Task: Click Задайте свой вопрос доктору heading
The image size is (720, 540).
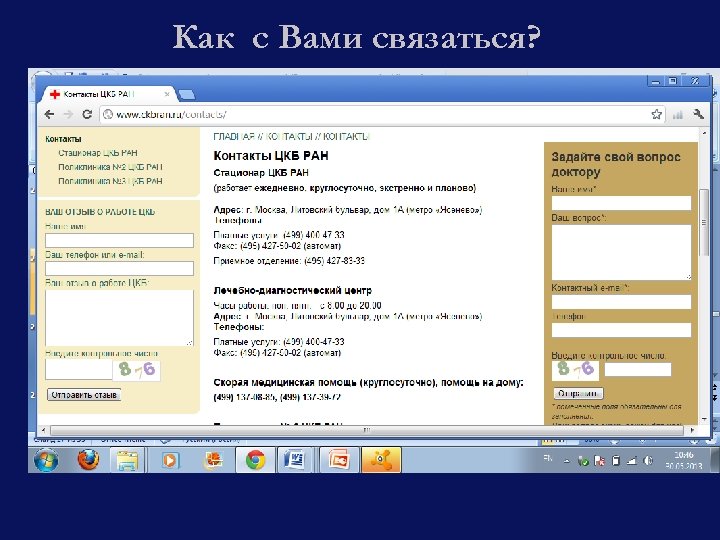Action: [615, 164]
